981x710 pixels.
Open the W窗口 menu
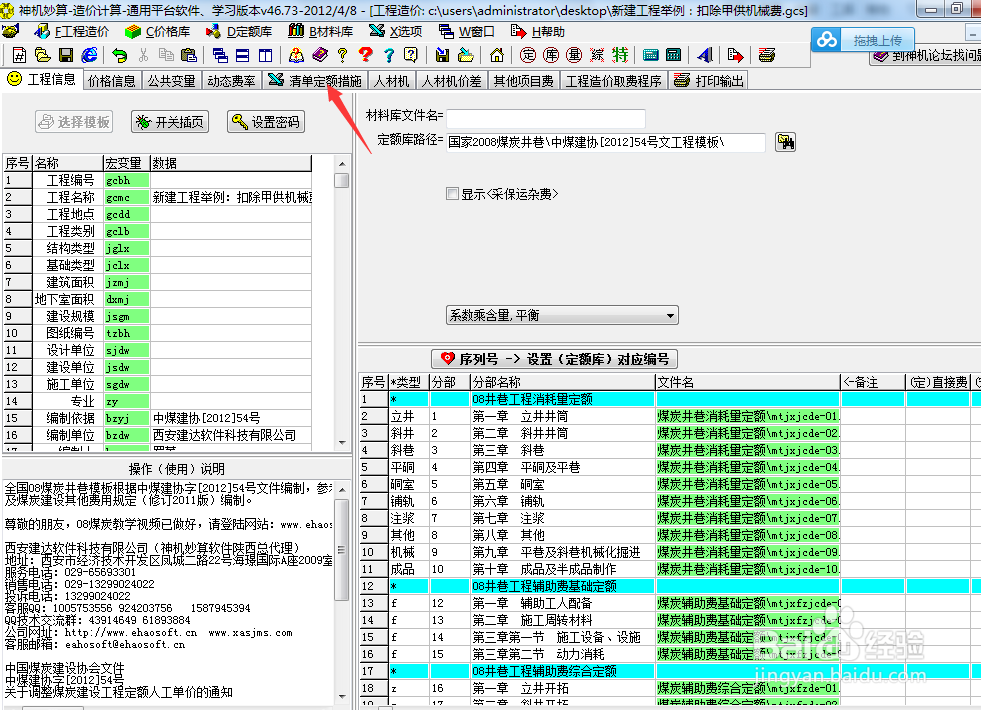click(x=467, y=32)
